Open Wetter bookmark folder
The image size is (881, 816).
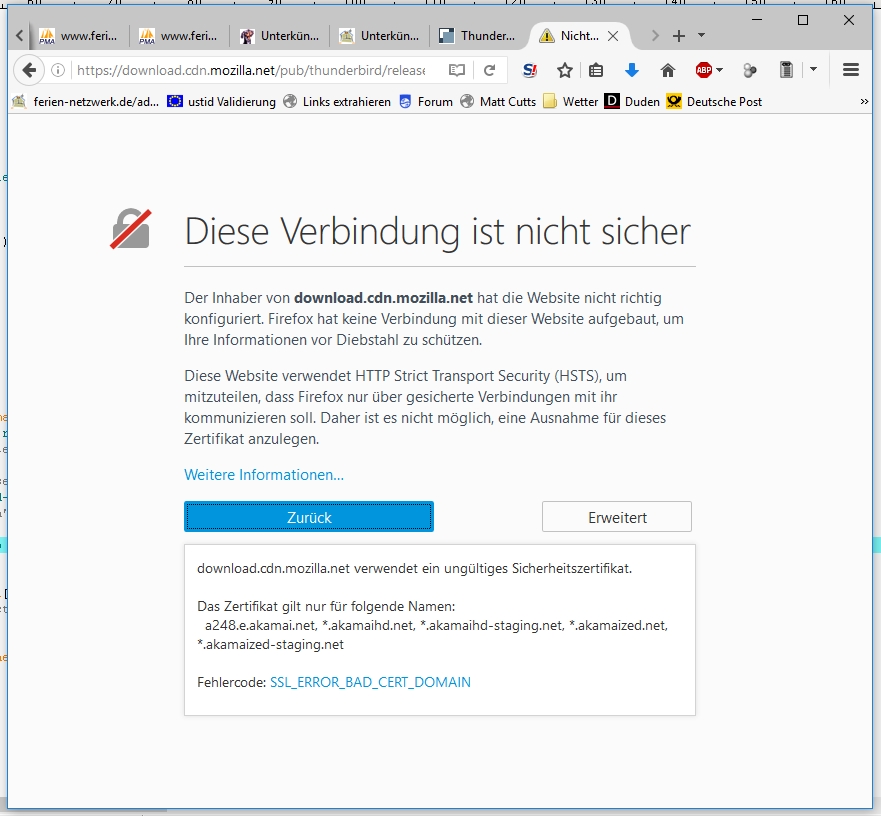pyautogui.click(x=571, y=102)
